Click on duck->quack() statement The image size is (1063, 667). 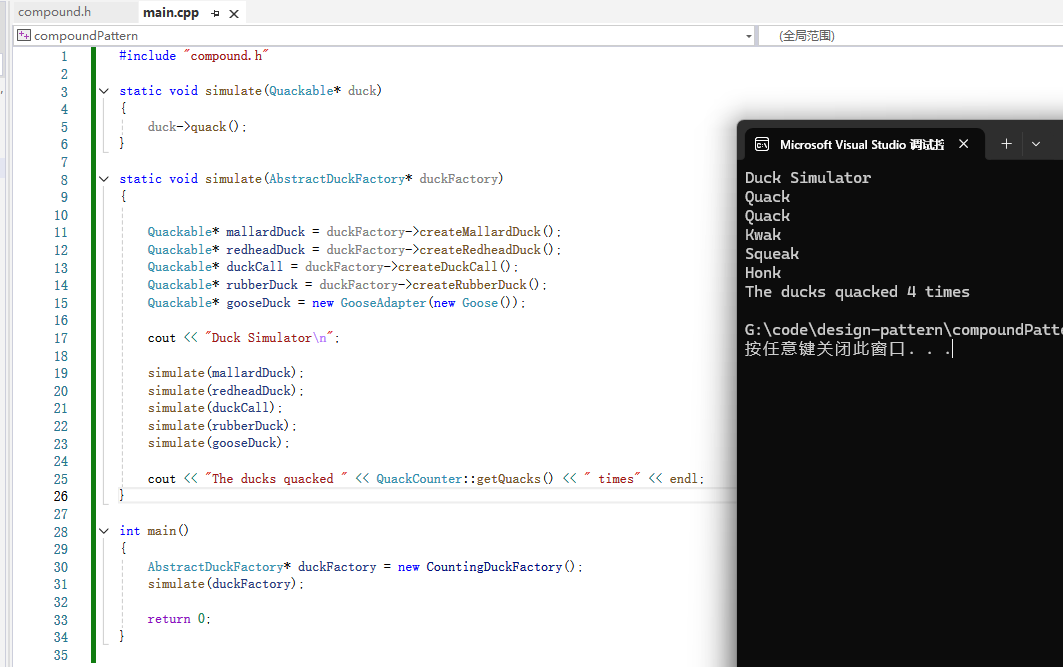click(x=197, y=127)
